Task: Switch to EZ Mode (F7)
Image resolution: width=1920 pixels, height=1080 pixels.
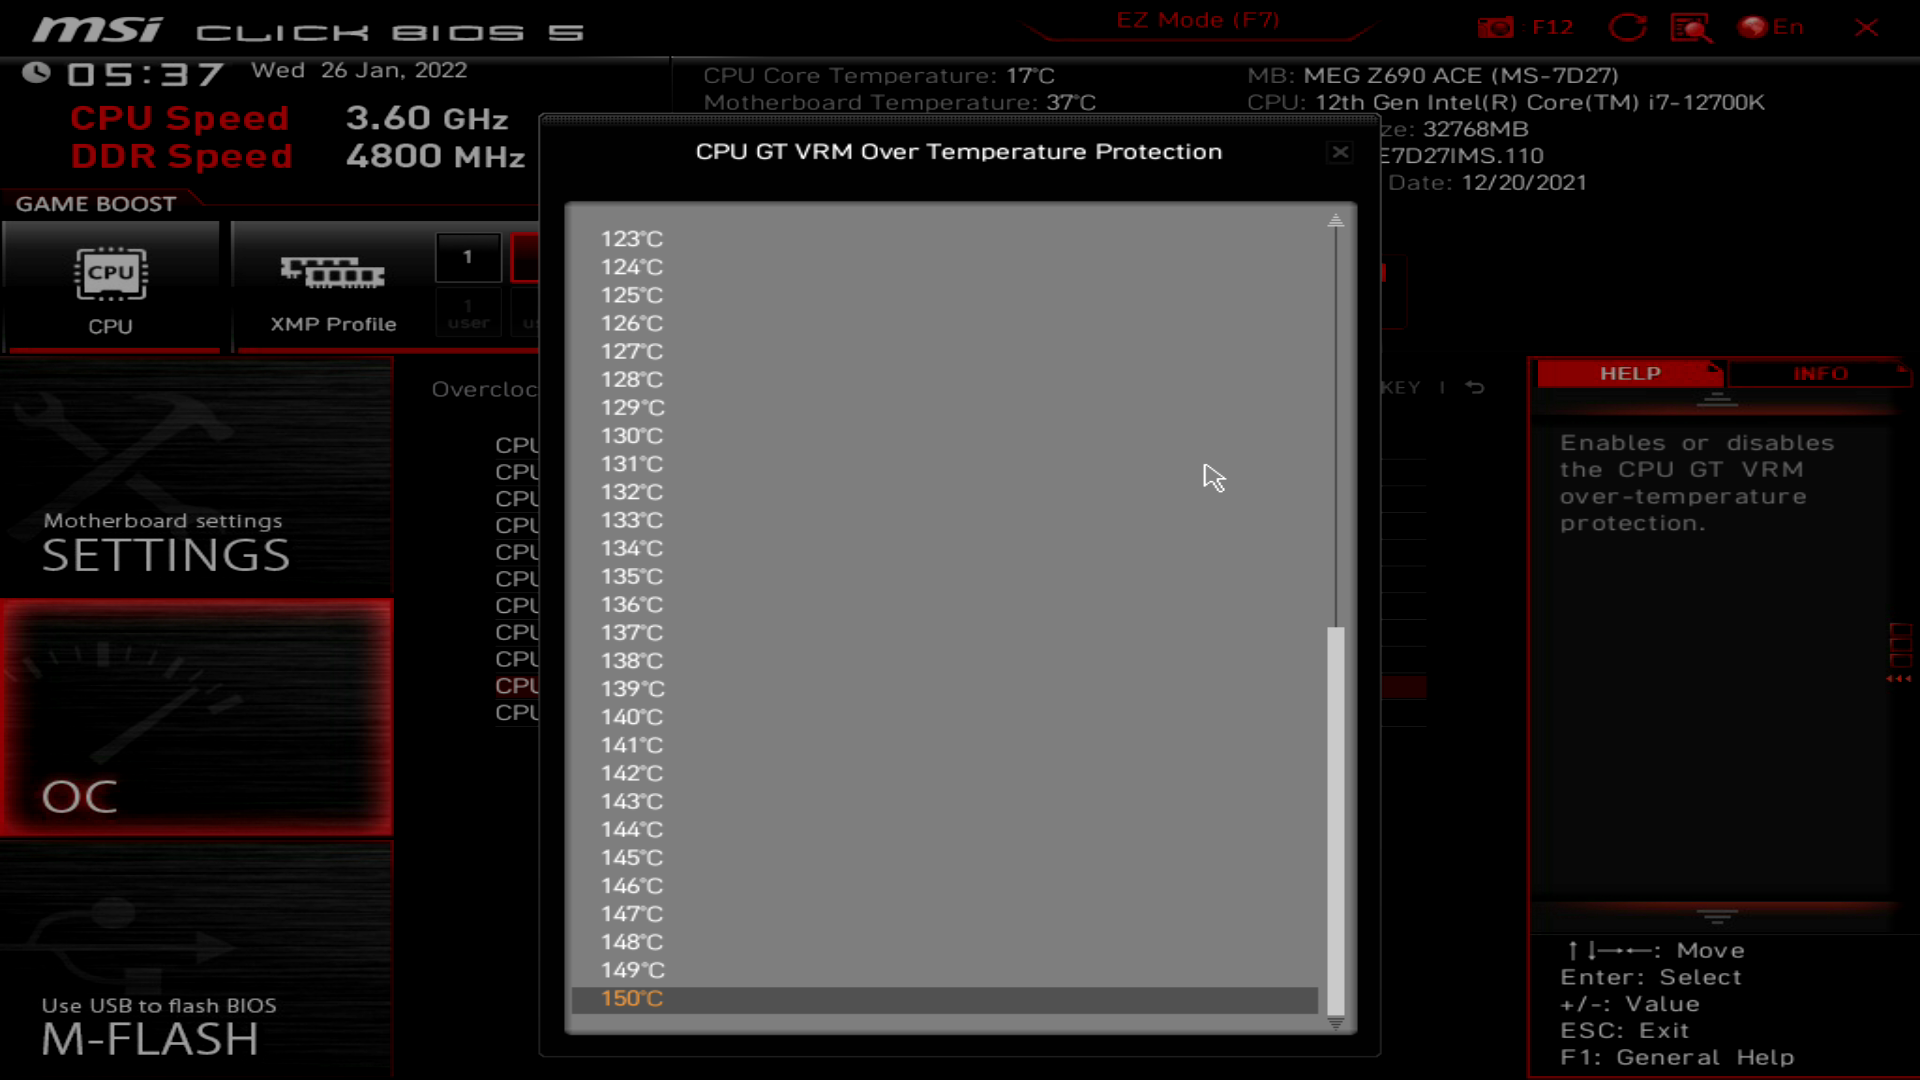Action: [1200, 20]
